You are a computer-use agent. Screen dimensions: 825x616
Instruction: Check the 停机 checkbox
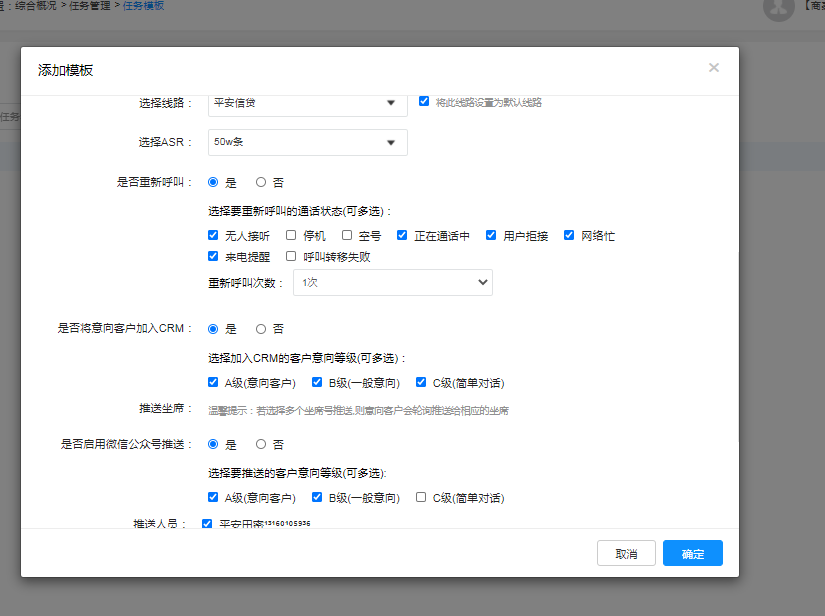pos(291,235)
